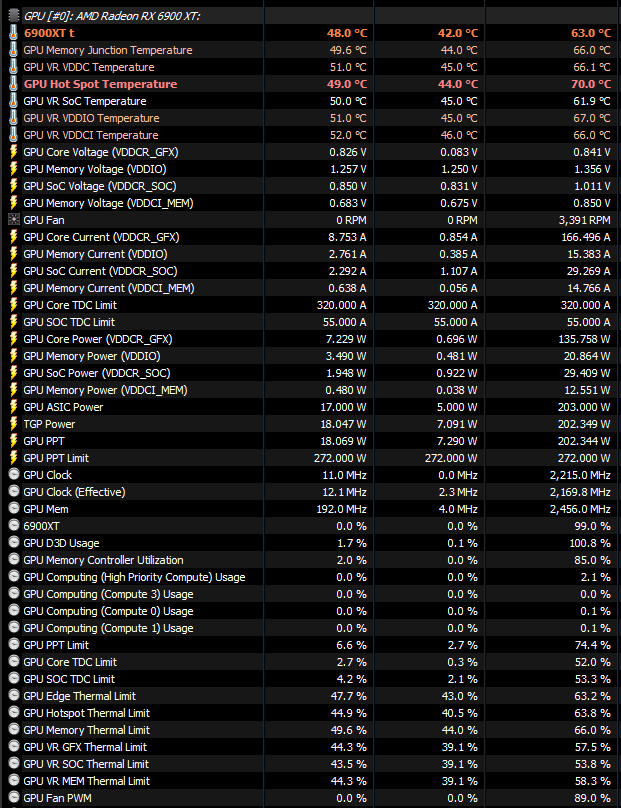Click lightning icon for TGP Power
This screenshot has width=621, height=808.
click(x=14, y=424)
